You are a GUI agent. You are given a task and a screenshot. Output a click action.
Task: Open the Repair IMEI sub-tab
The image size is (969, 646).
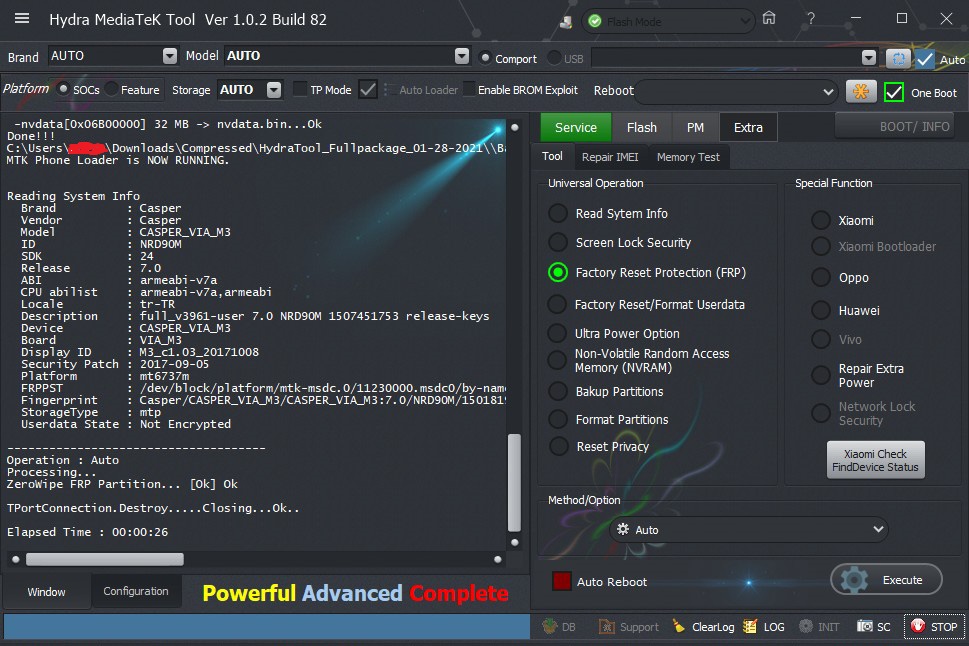pyautogui.click(x=610, y=157)
